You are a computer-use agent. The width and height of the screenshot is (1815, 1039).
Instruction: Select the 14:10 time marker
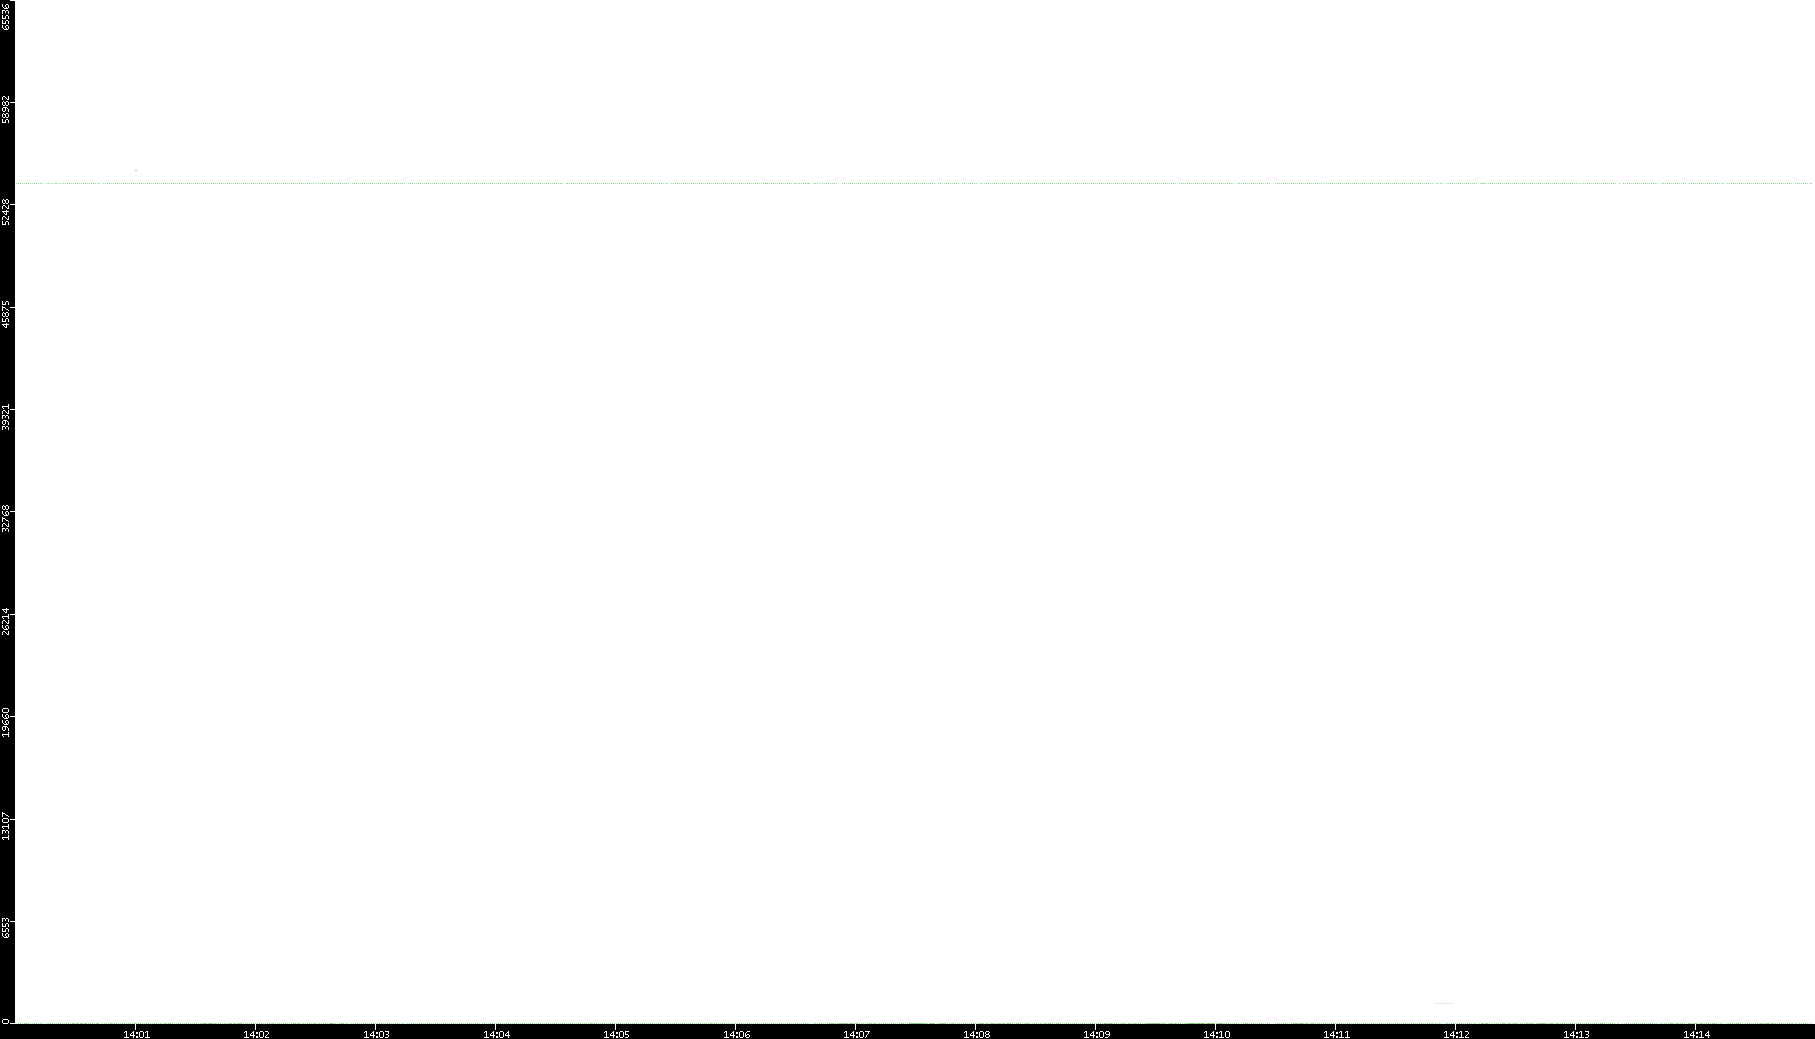[x=1216, y=1034]
